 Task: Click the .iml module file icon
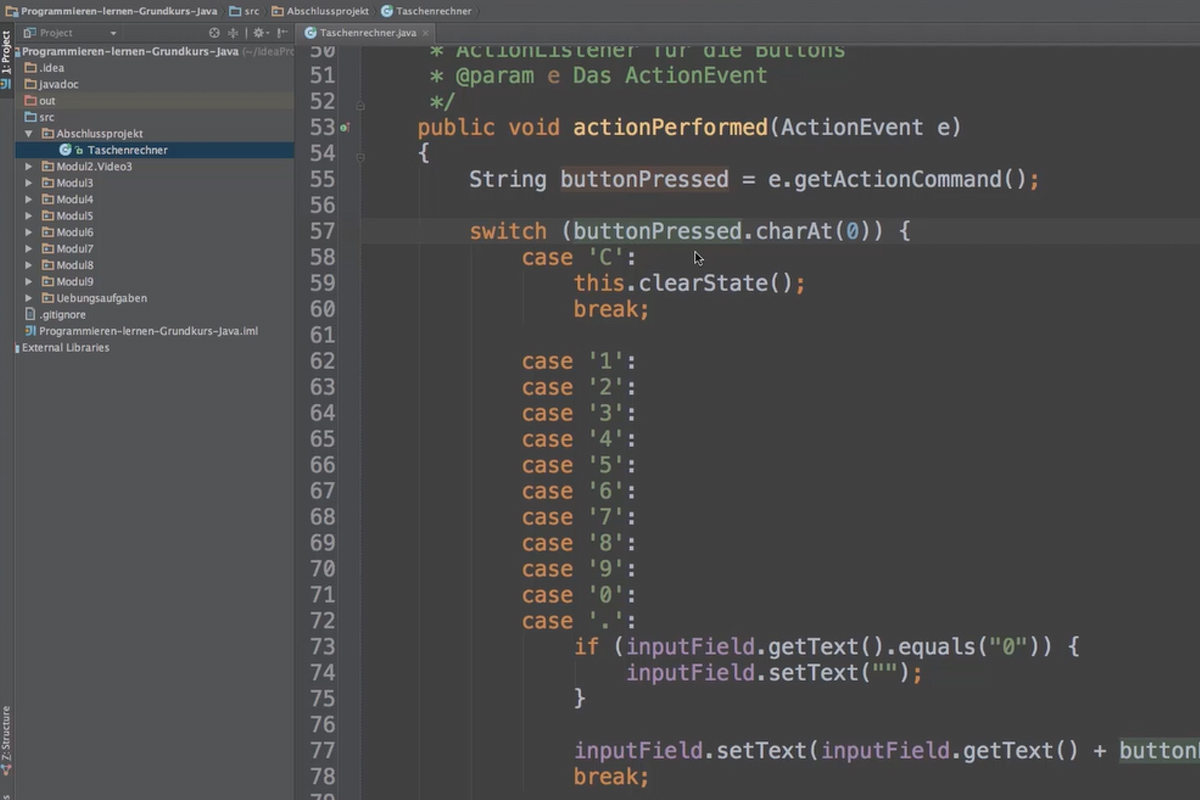coord(30,331)
